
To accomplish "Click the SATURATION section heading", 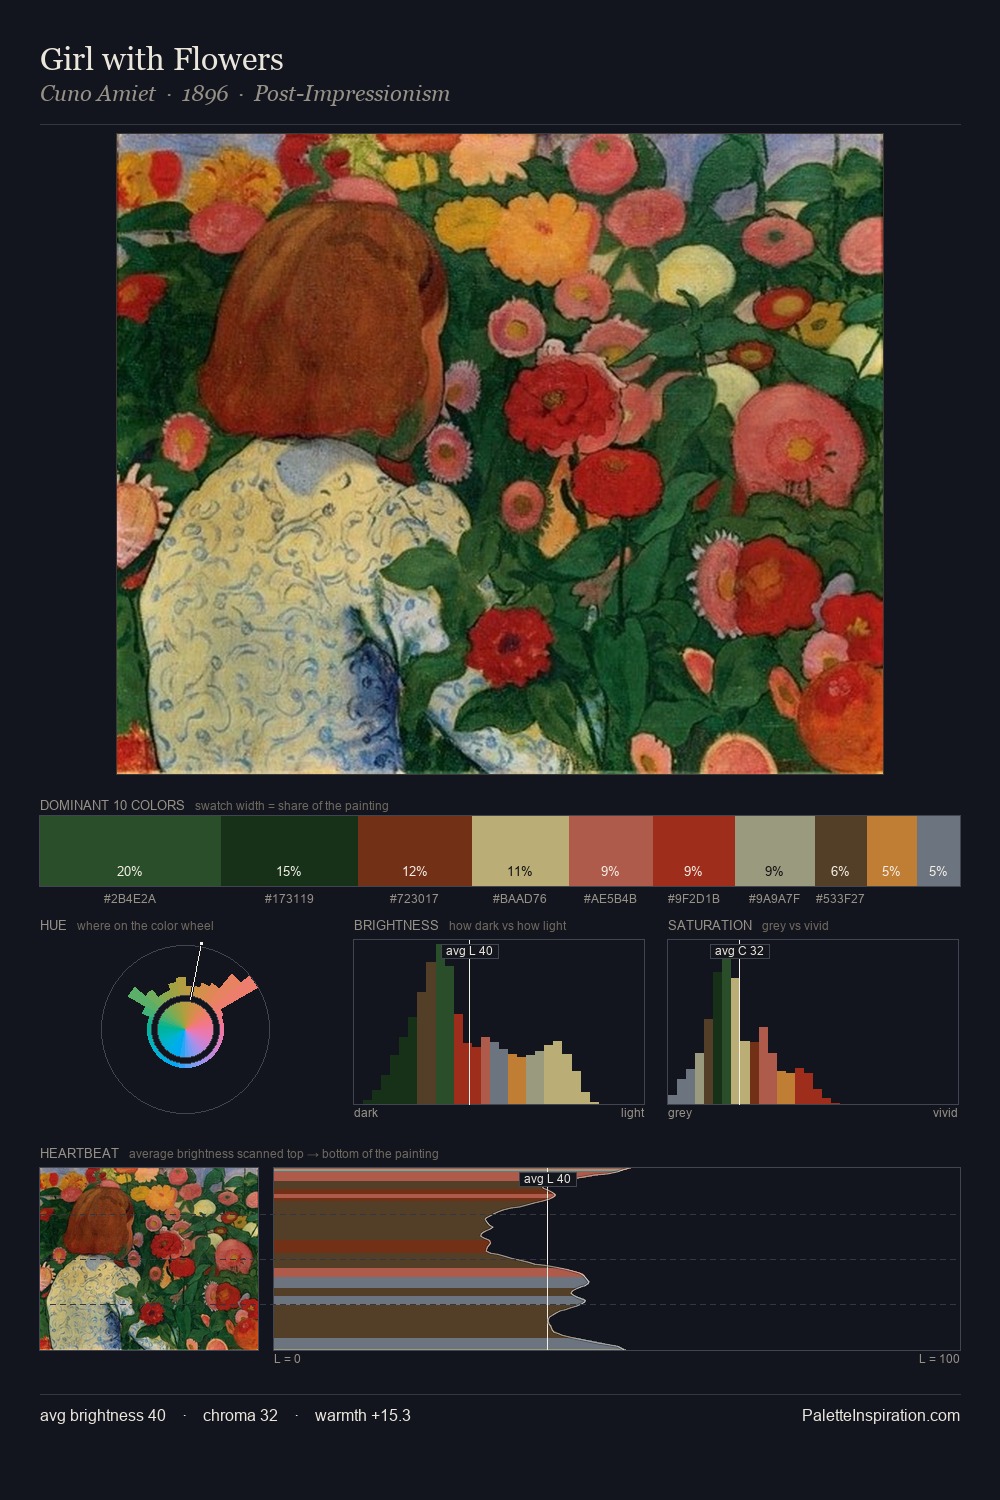I will click(x=710, y=925).
